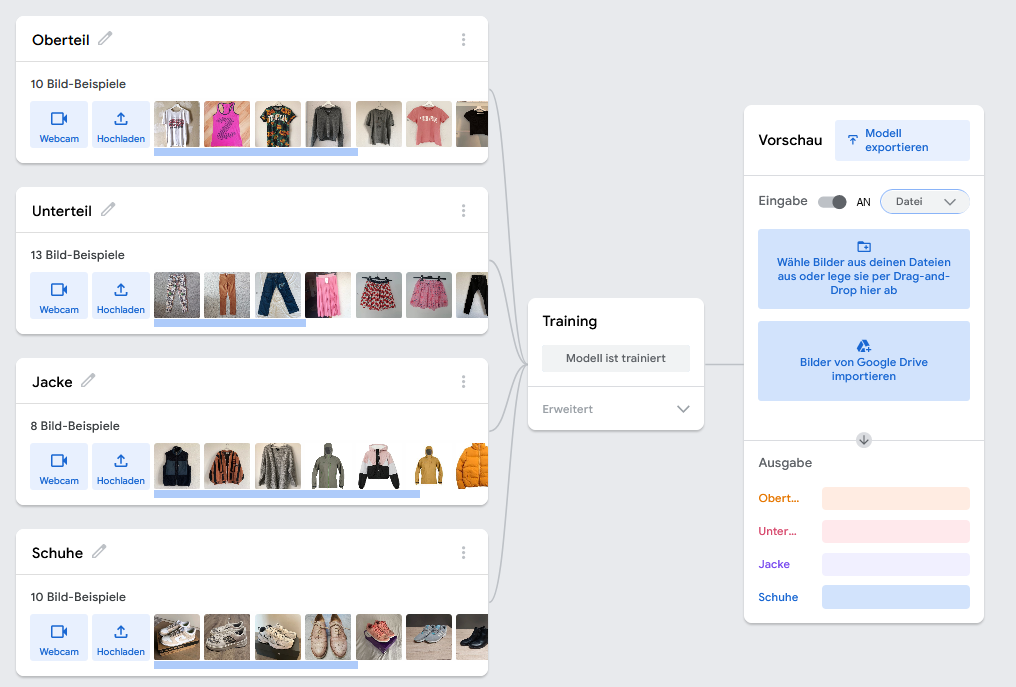Screen dimensions: 1016x687
Task: Click Hochladen in the Schuhe class
Action: click(x=121, y=638)
